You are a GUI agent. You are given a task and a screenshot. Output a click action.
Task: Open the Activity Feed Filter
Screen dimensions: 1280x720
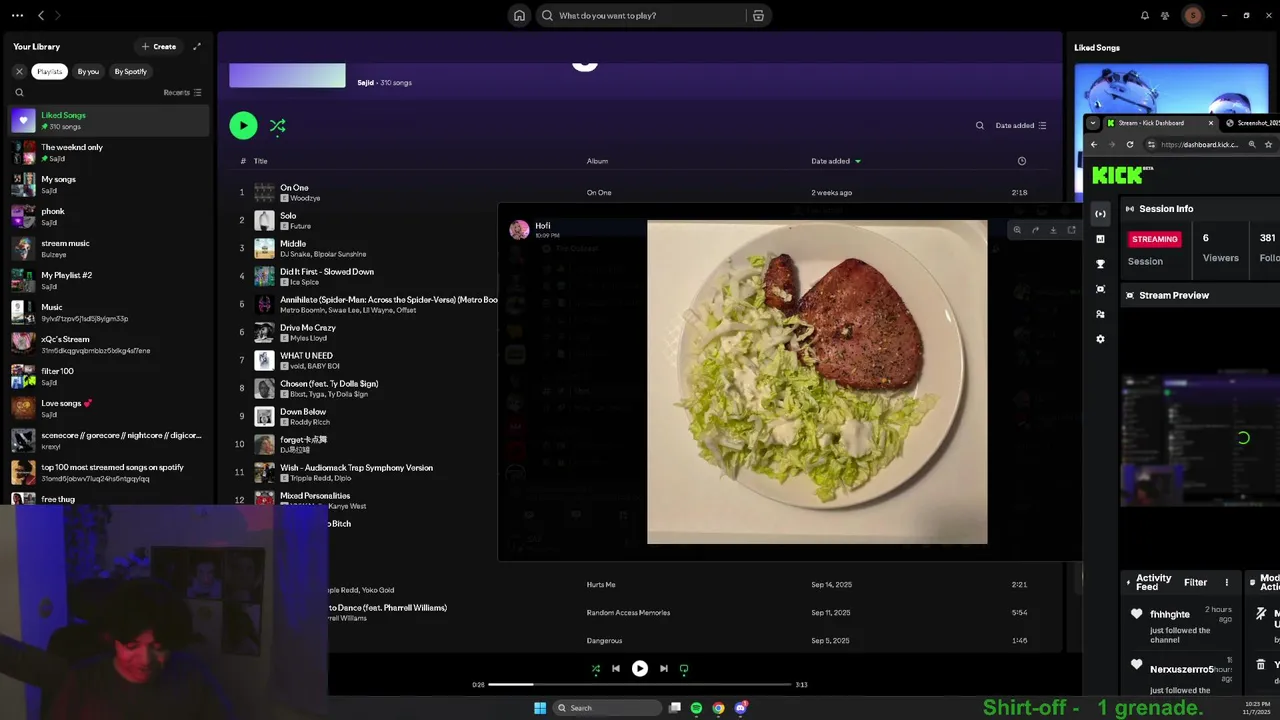[x=1195, y=582]
